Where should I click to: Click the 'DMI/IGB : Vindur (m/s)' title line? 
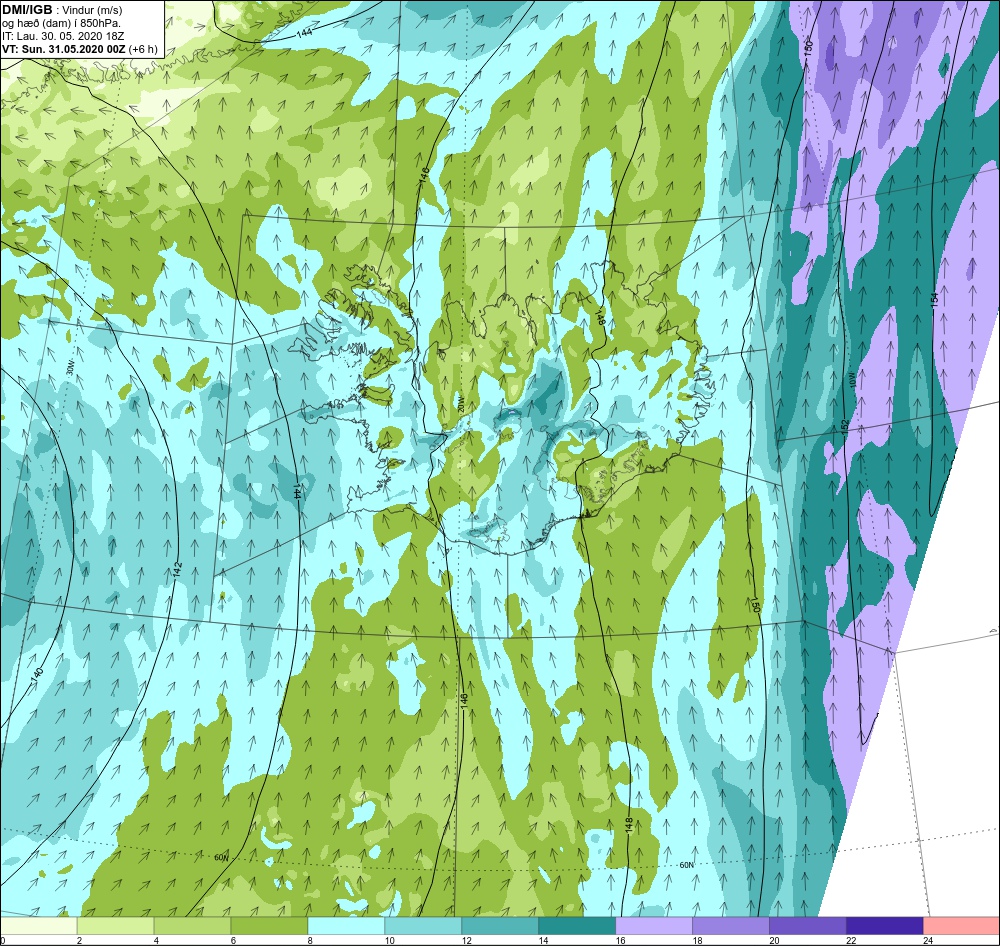pos(62,10)
